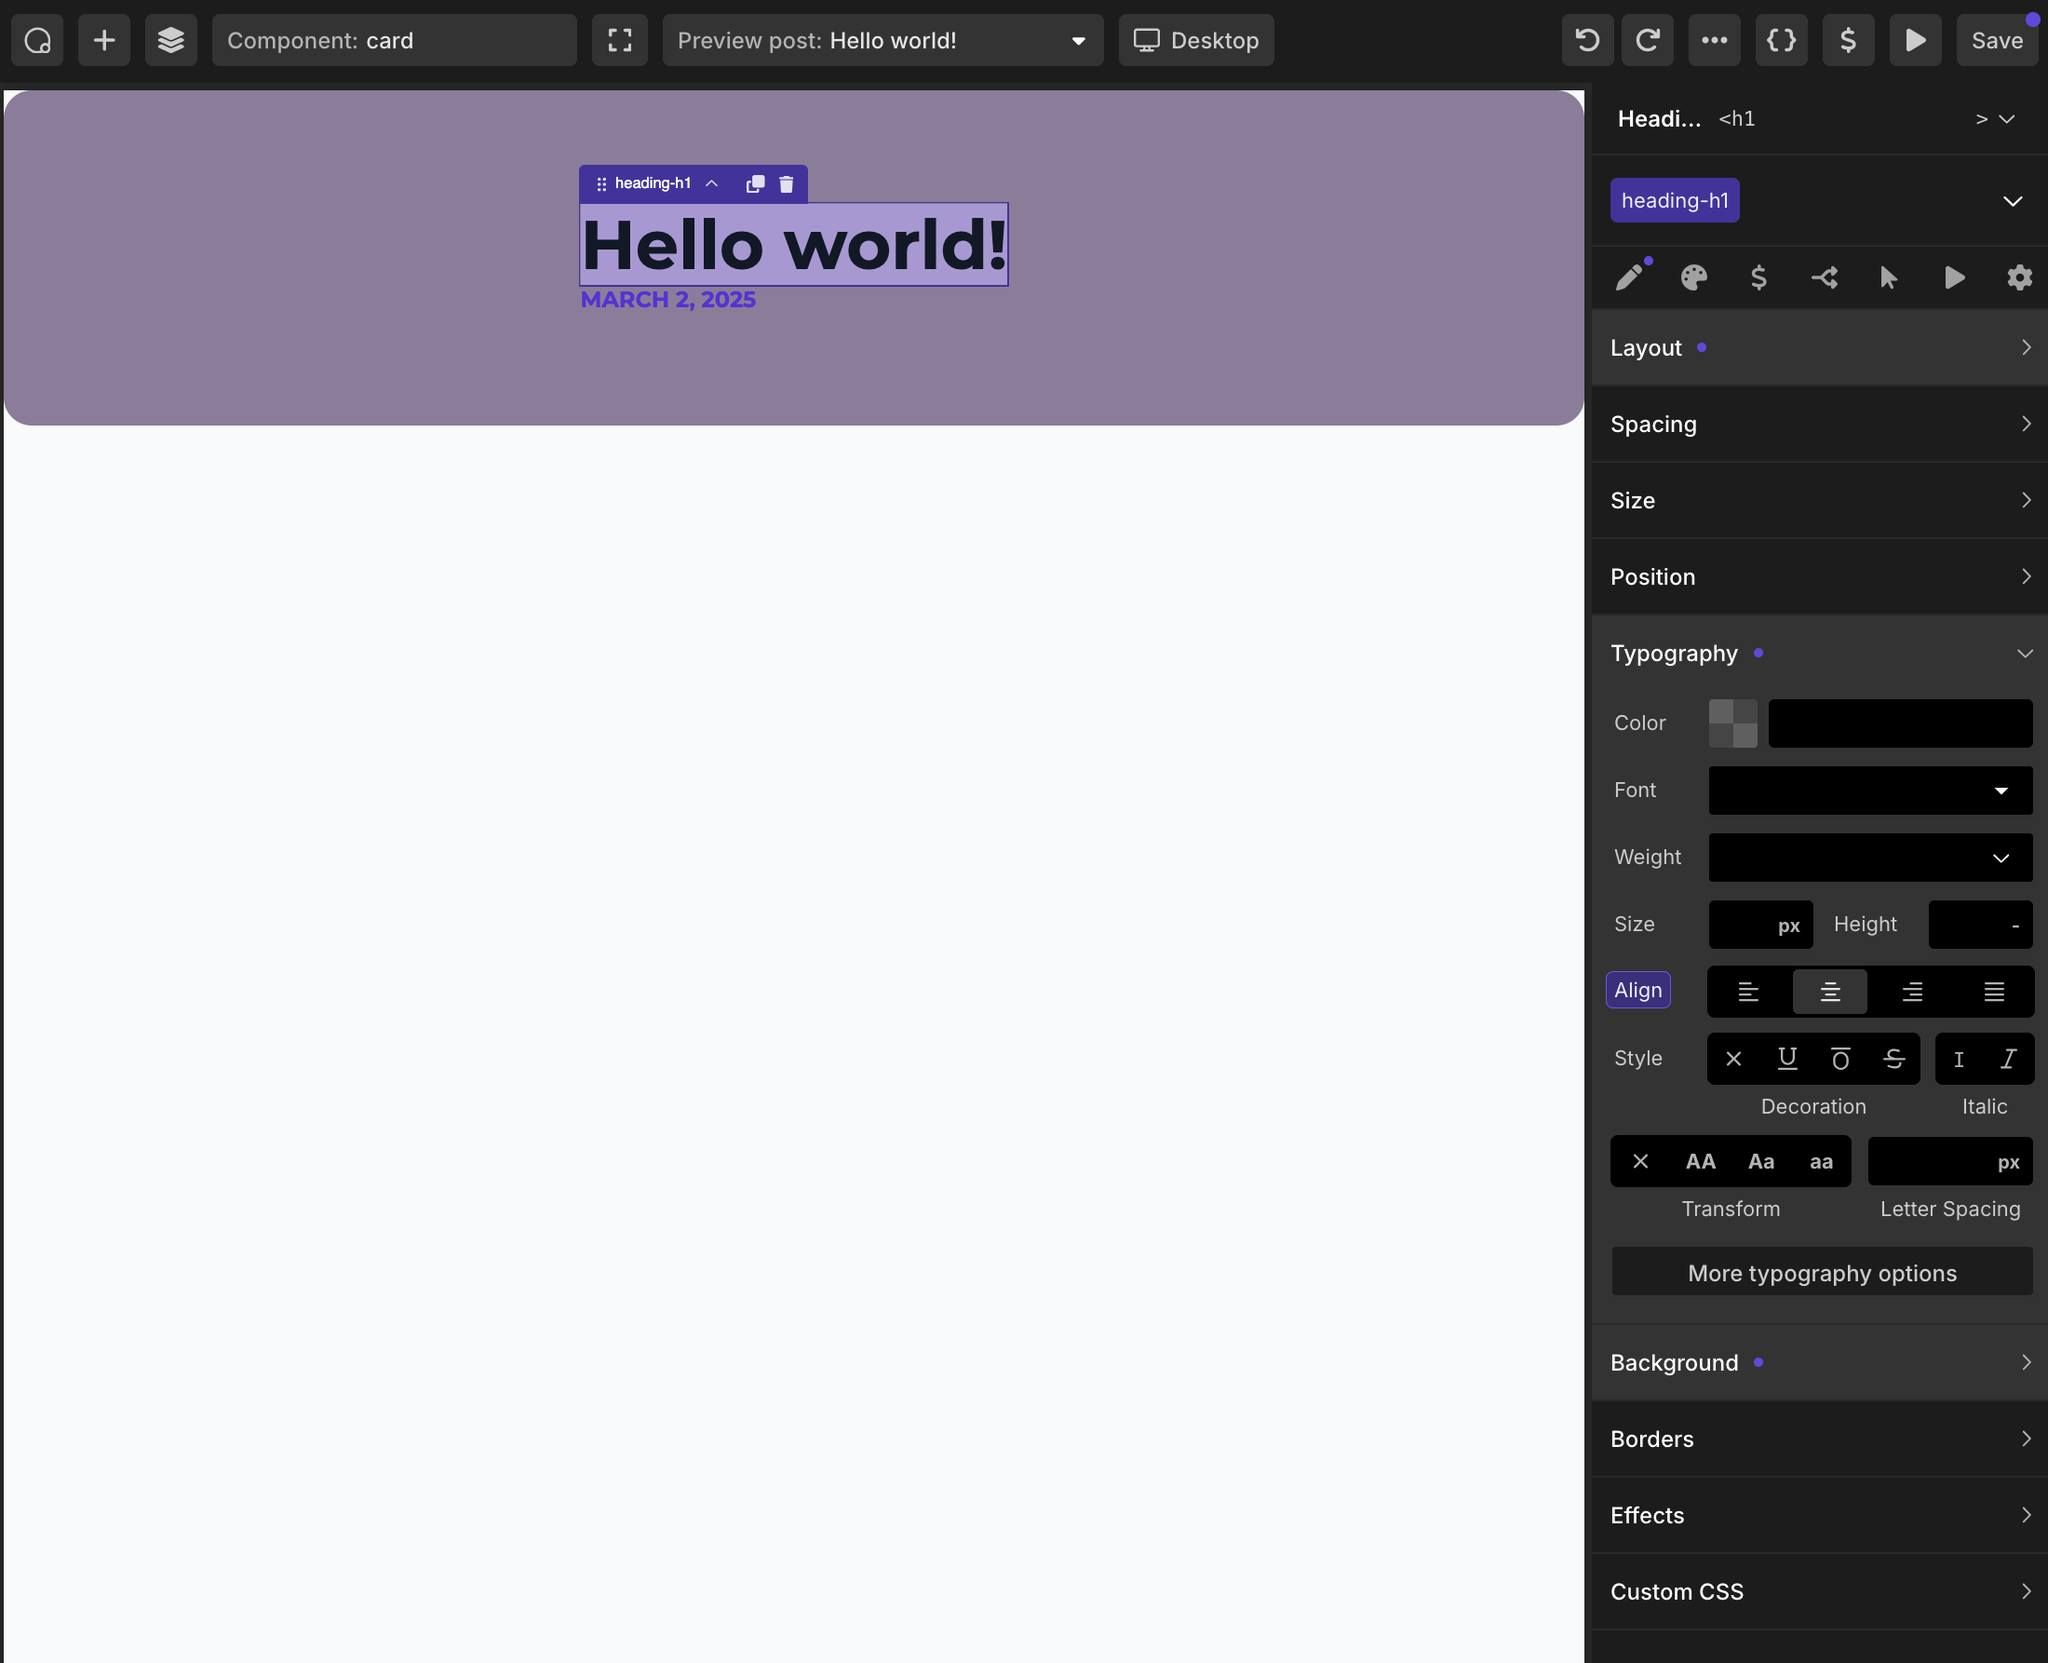Select the undo arrow icon
Image resolution: width=2048 pixels, height=1663 pixels.
[x=1581, y=39]
